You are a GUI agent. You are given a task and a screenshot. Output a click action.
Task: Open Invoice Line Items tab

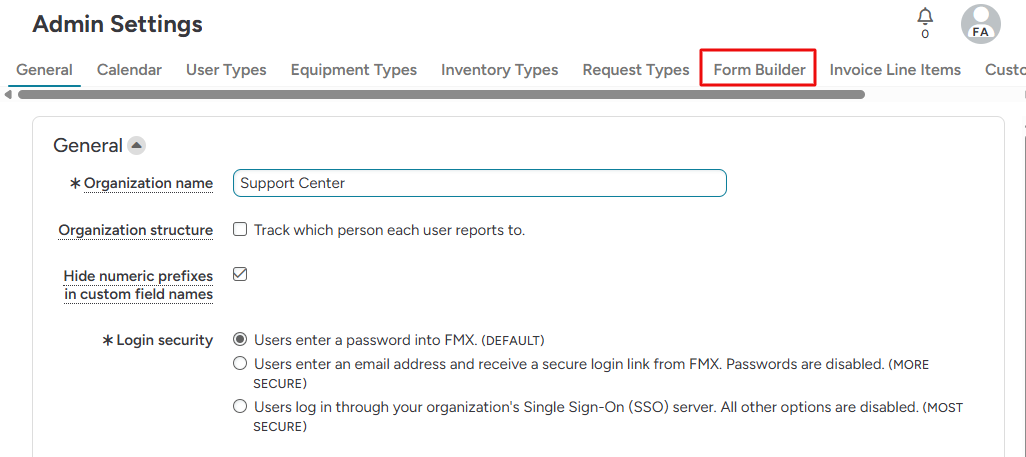895,70
